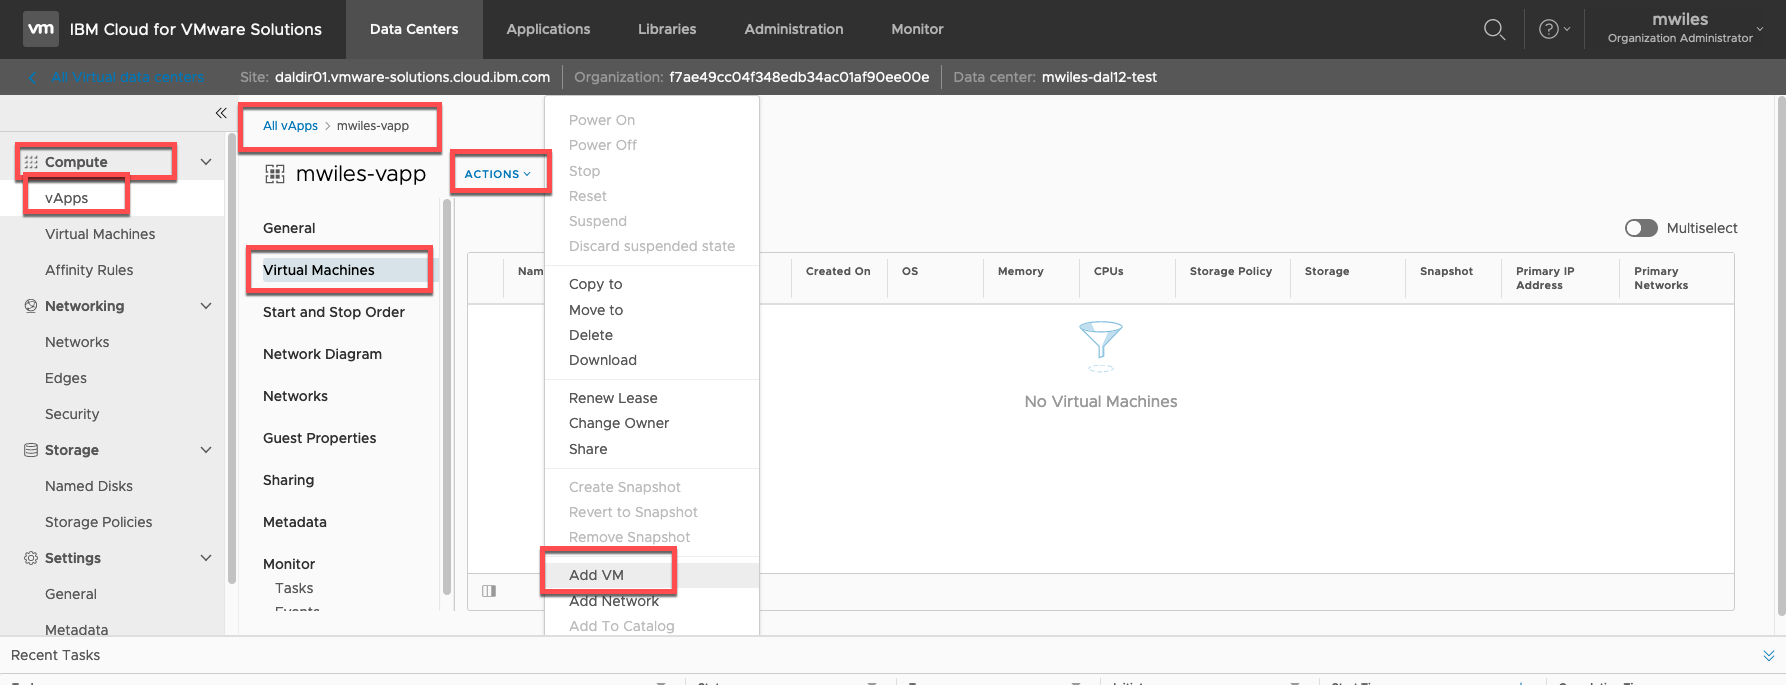Viewport: 1786px width, 685px height.
Task: Select Add VM from actions menu
Action: pyautogui.click(x=596, y=575)
